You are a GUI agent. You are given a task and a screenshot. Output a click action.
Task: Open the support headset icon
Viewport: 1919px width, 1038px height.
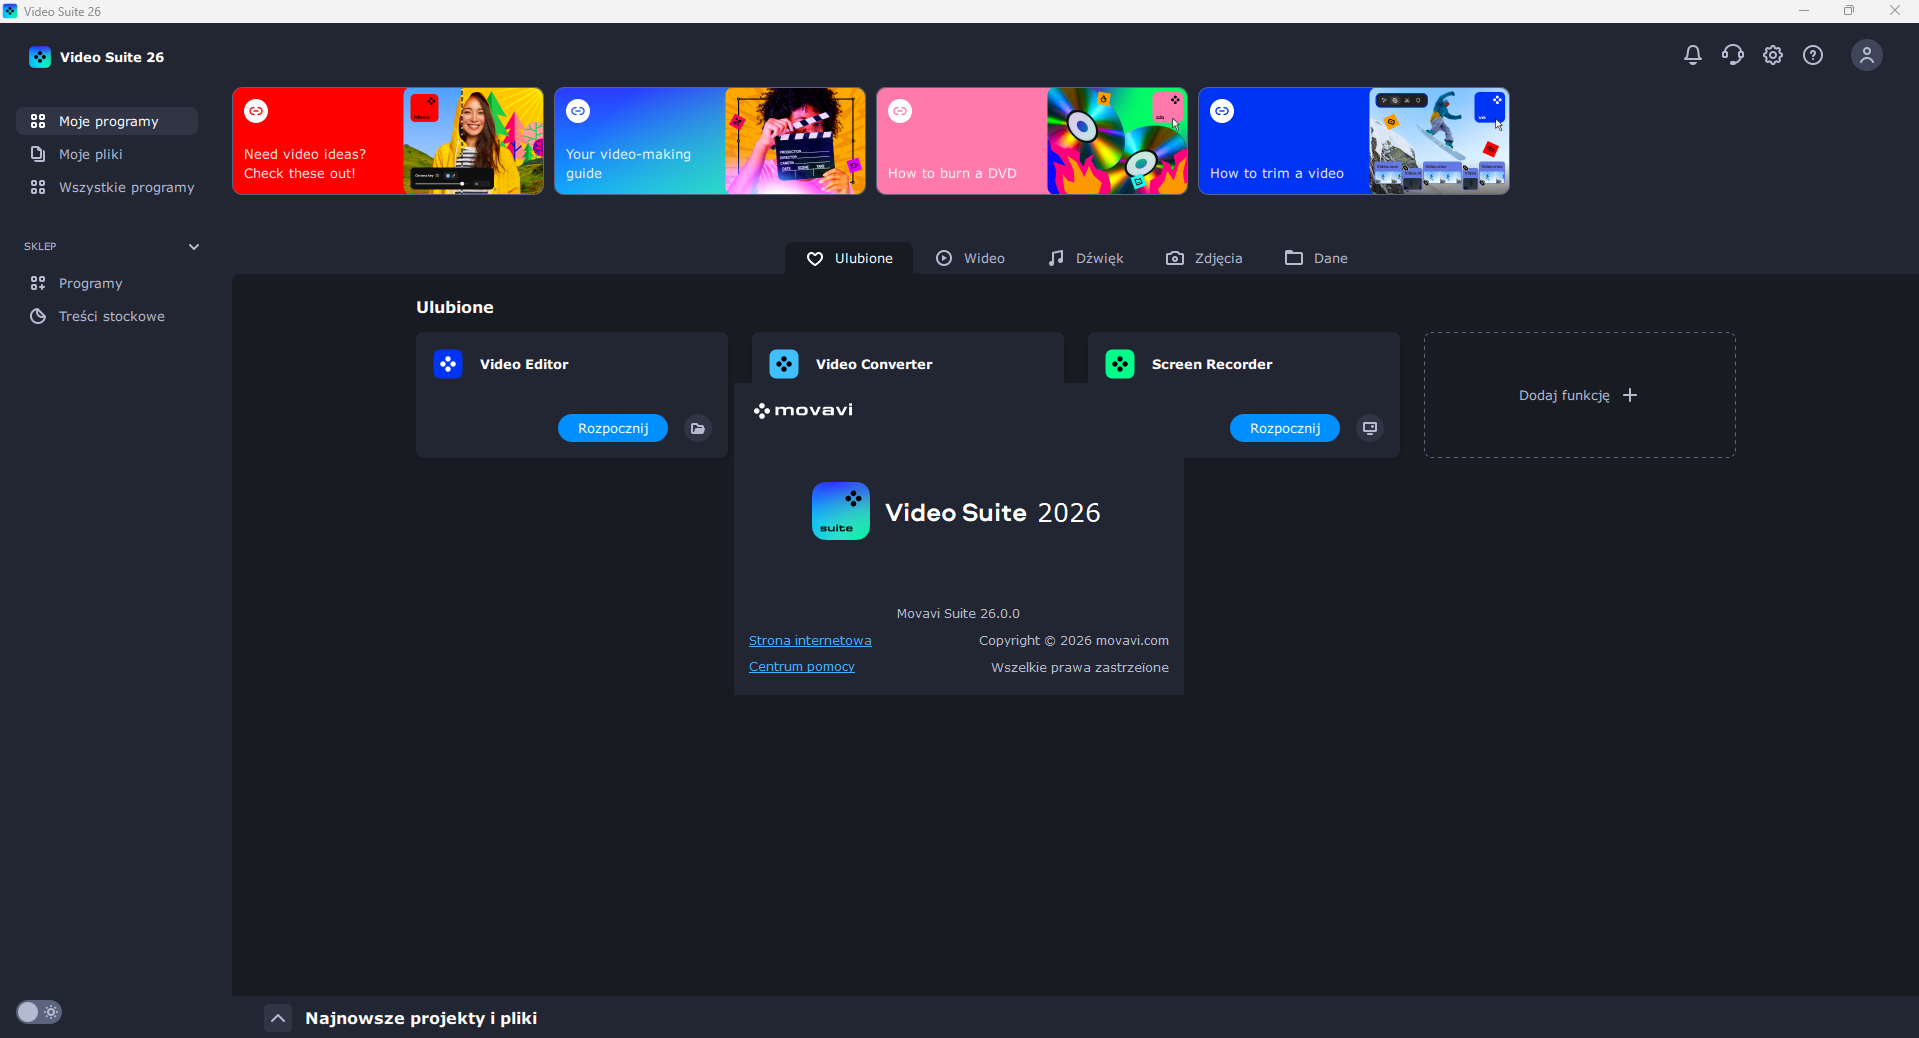click(x=1732, y=55)
